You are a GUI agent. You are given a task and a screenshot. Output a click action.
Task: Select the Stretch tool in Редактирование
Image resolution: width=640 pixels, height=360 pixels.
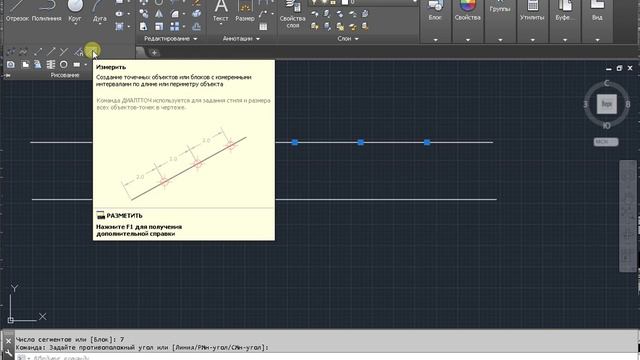pos(144,27)
